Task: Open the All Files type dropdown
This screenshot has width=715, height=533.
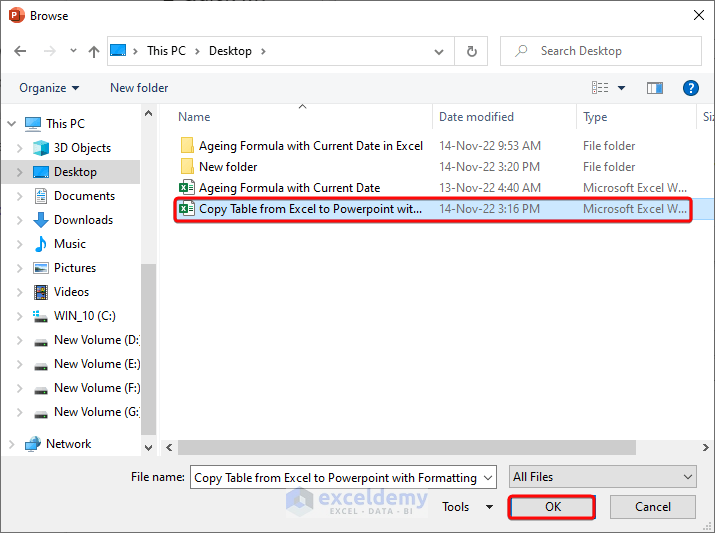Action: tap(602, 477)
